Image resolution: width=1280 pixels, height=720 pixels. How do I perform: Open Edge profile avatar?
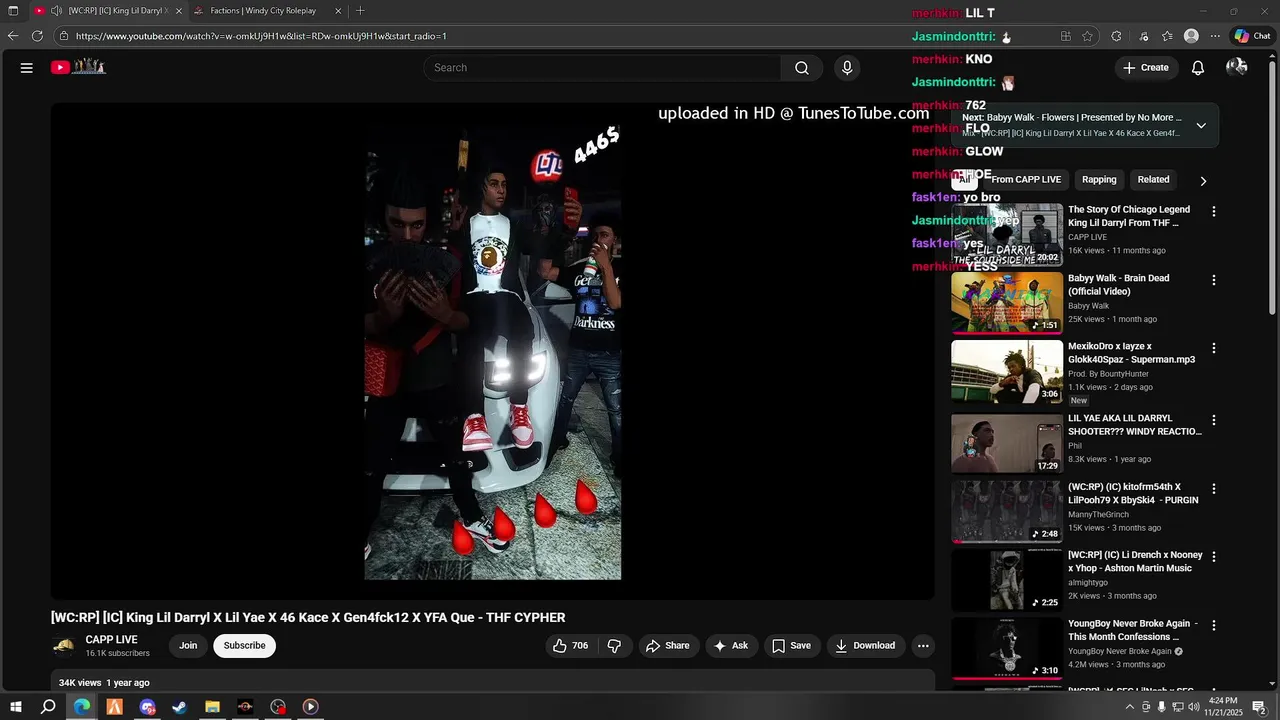(x=1191, y=36)
